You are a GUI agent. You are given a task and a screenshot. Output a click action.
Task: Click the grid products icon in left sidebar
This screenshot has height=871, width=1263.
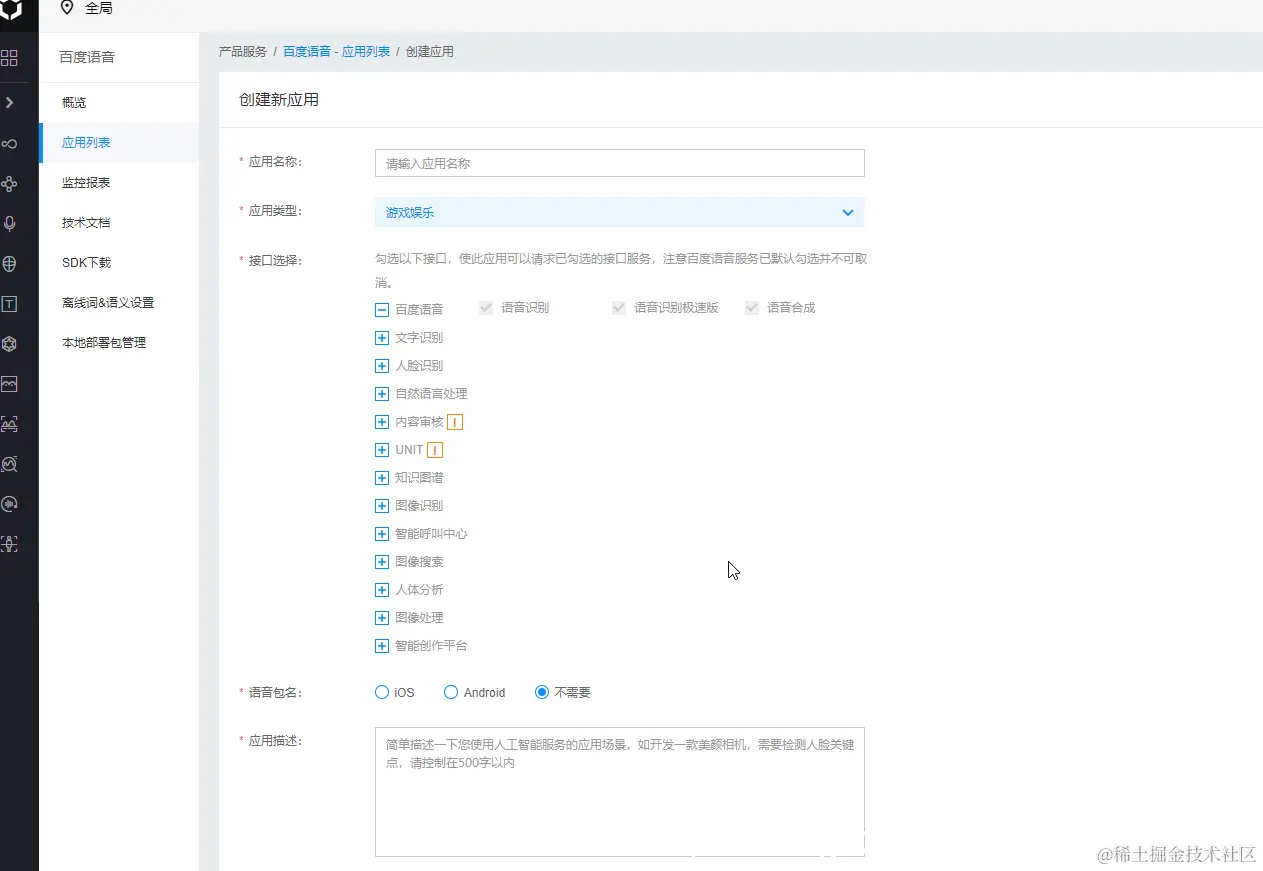coord(11,58)
